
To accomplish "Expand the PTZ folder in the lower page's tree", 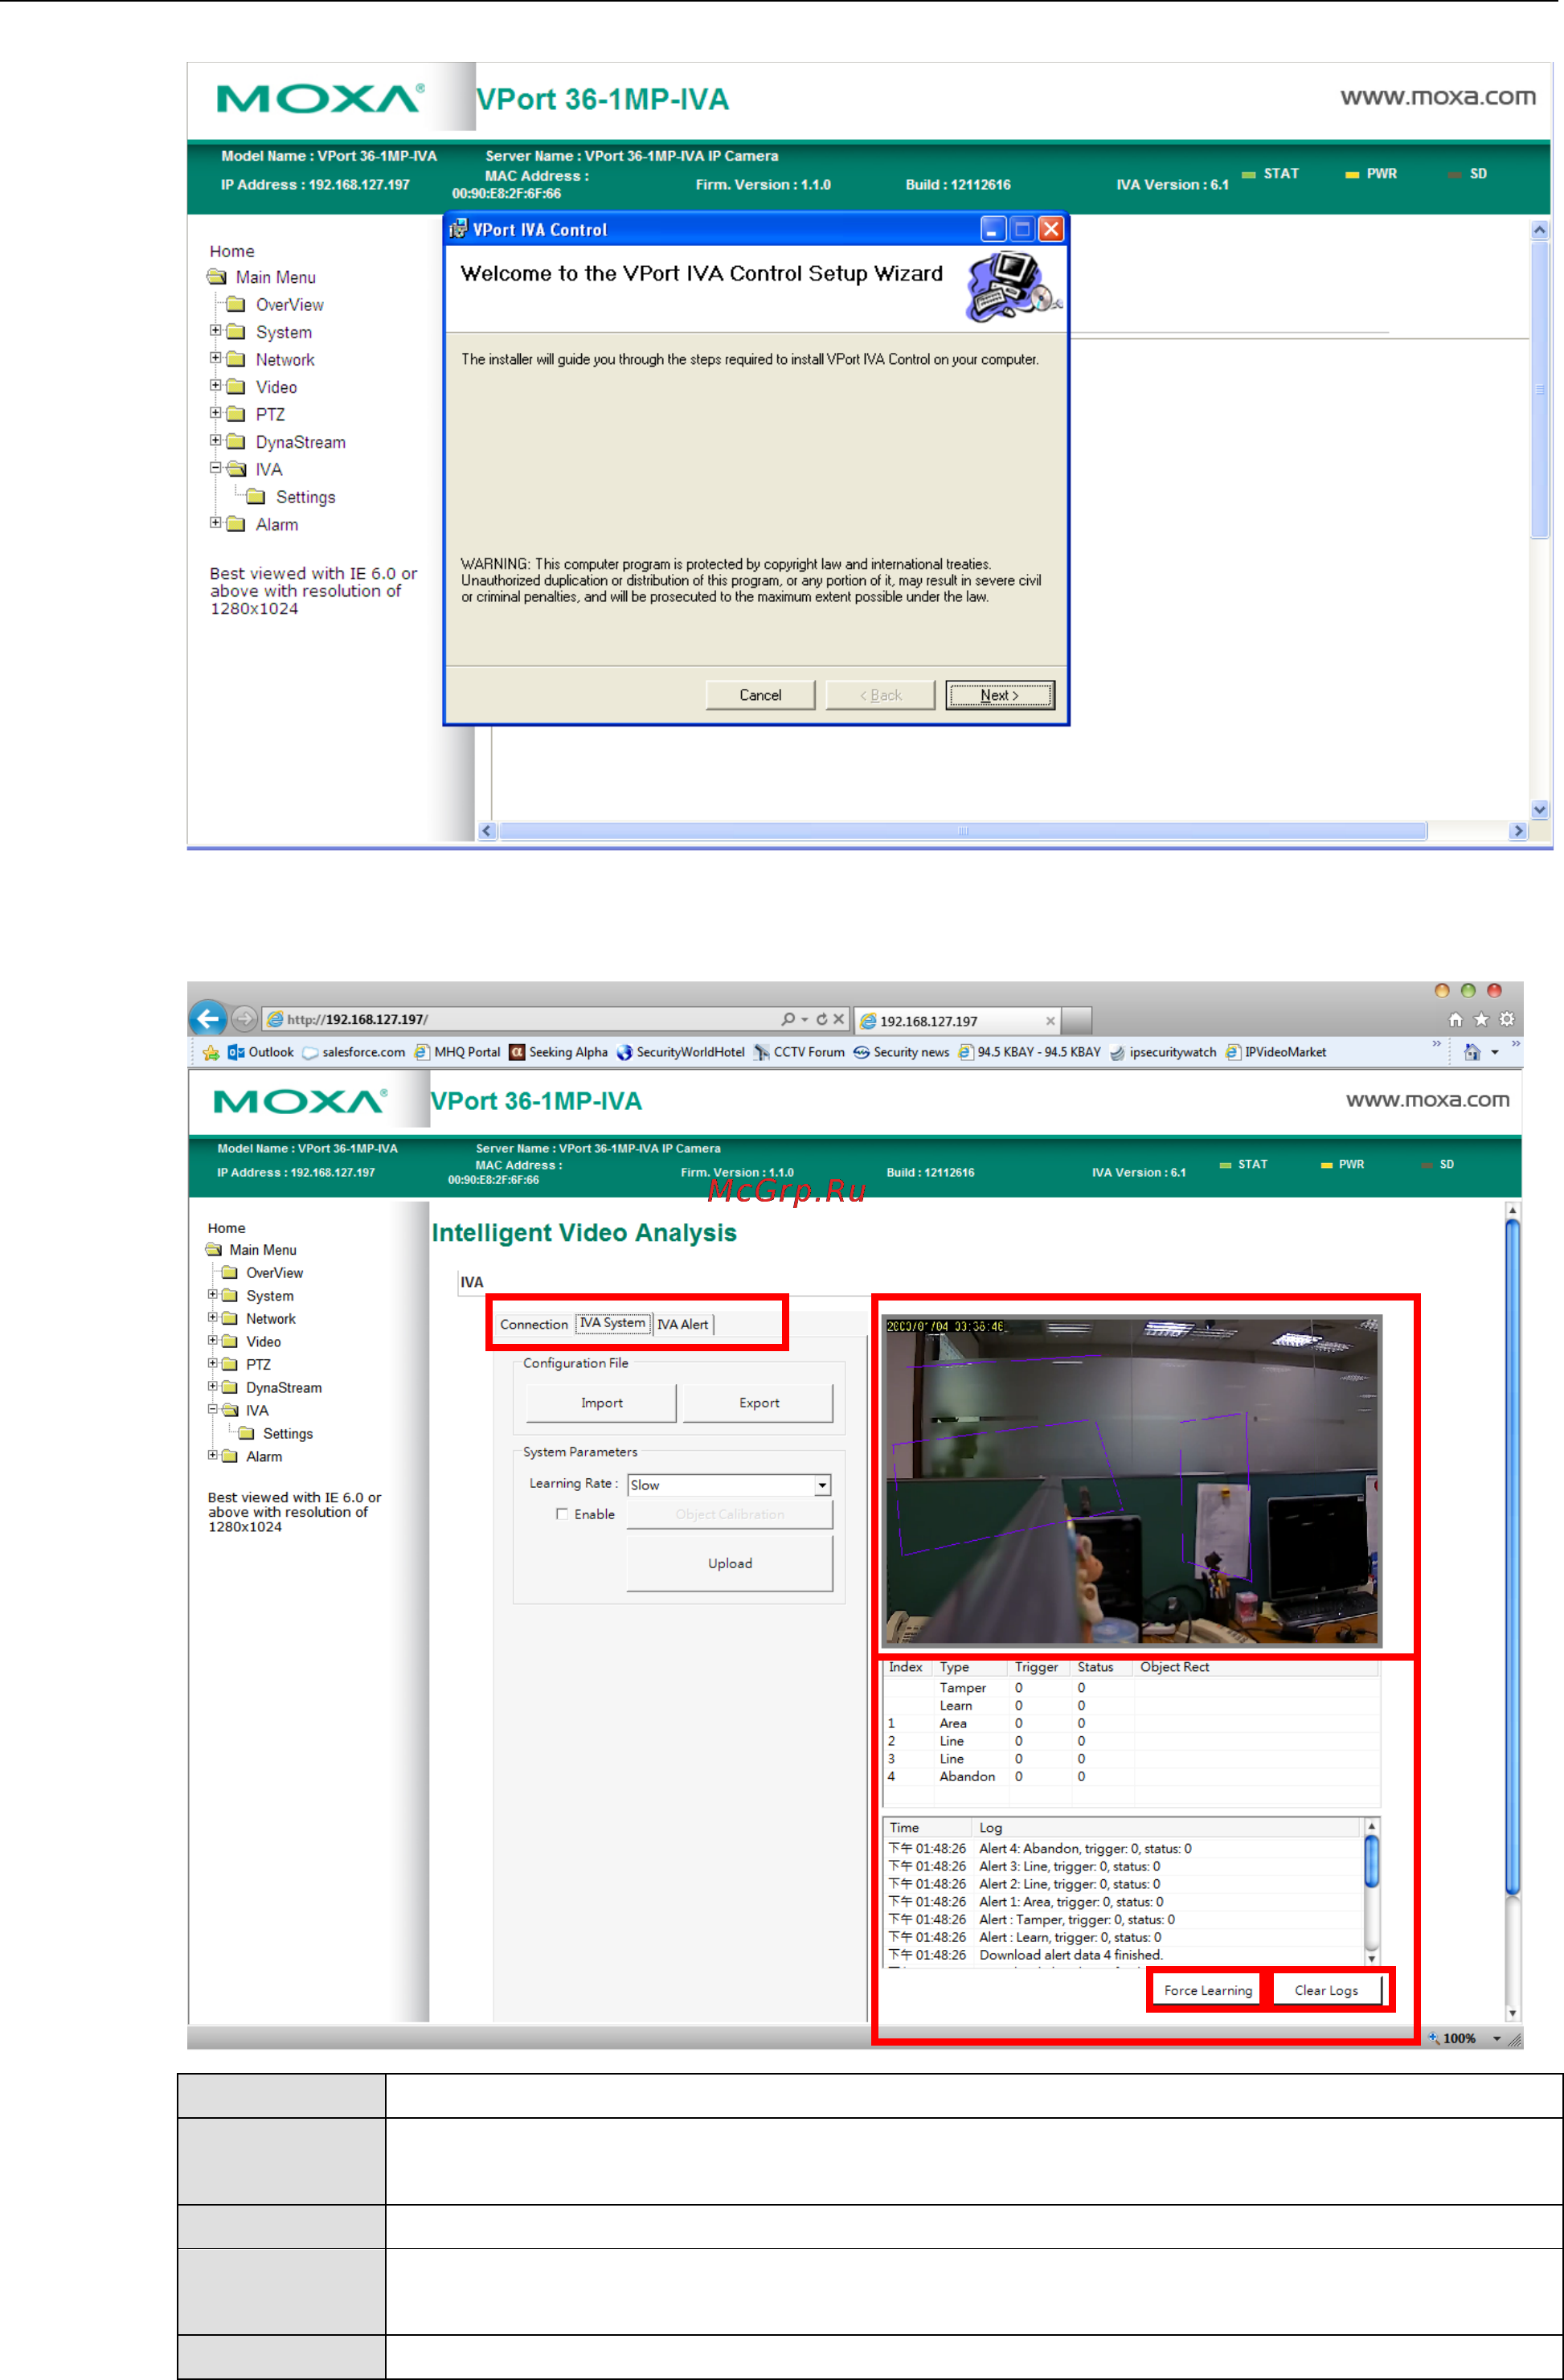I will pyautogui.click(x=213, y=1363).
